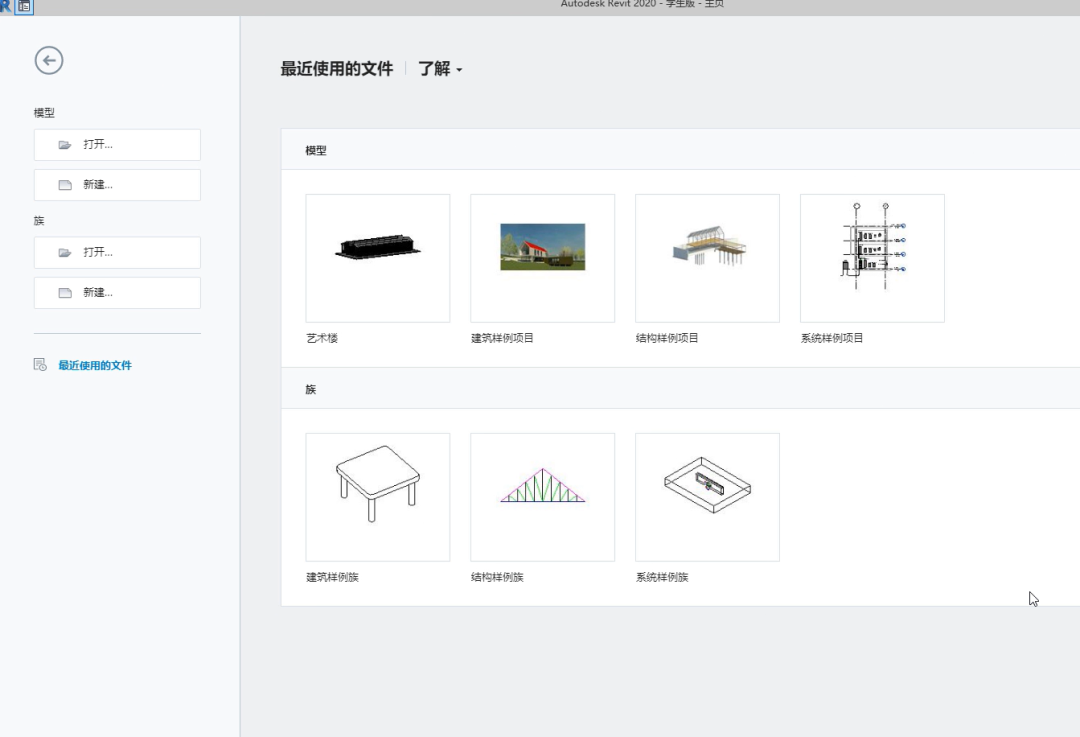Screen dimensions: 1080x737
Task: Click the folder icon in family 打开 button
Action: 65,253
